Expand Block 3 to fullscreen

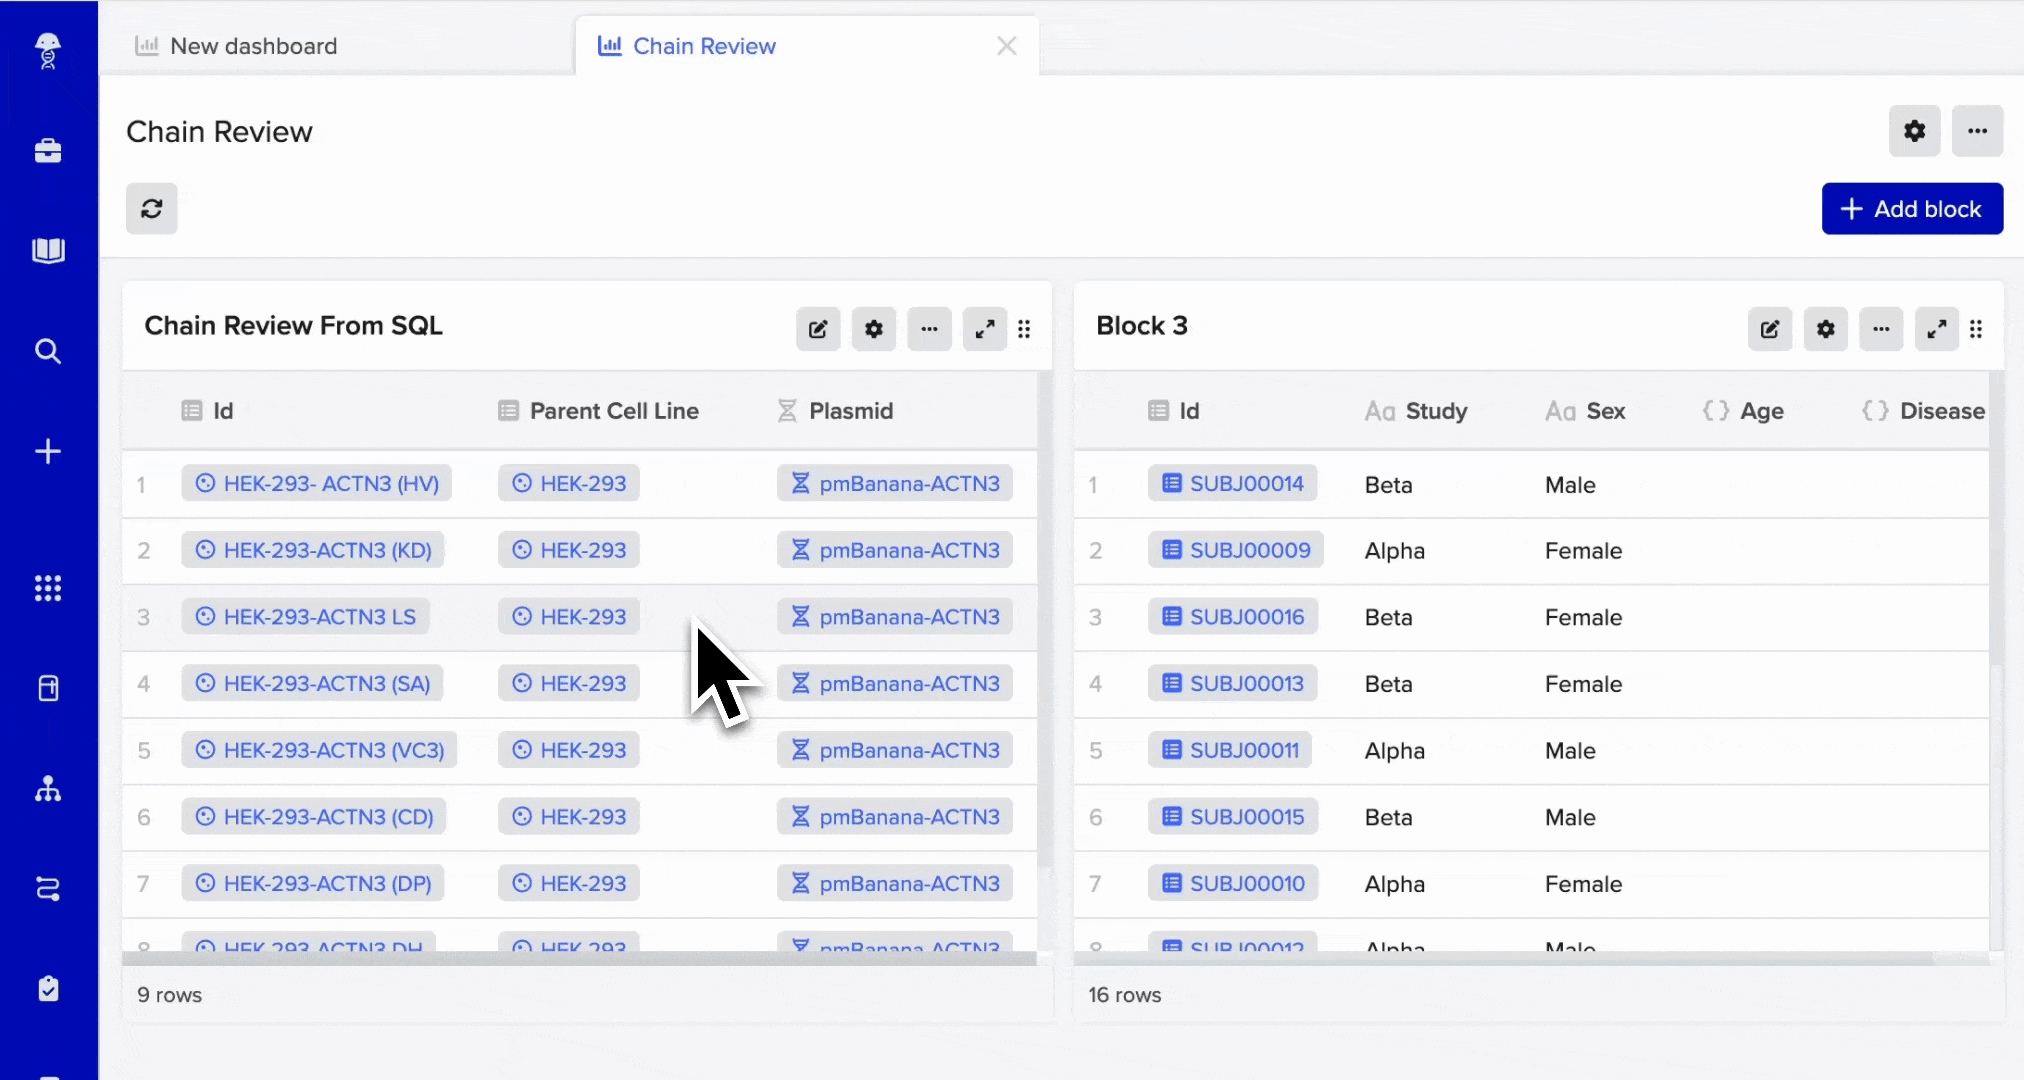coord(1936,329)
